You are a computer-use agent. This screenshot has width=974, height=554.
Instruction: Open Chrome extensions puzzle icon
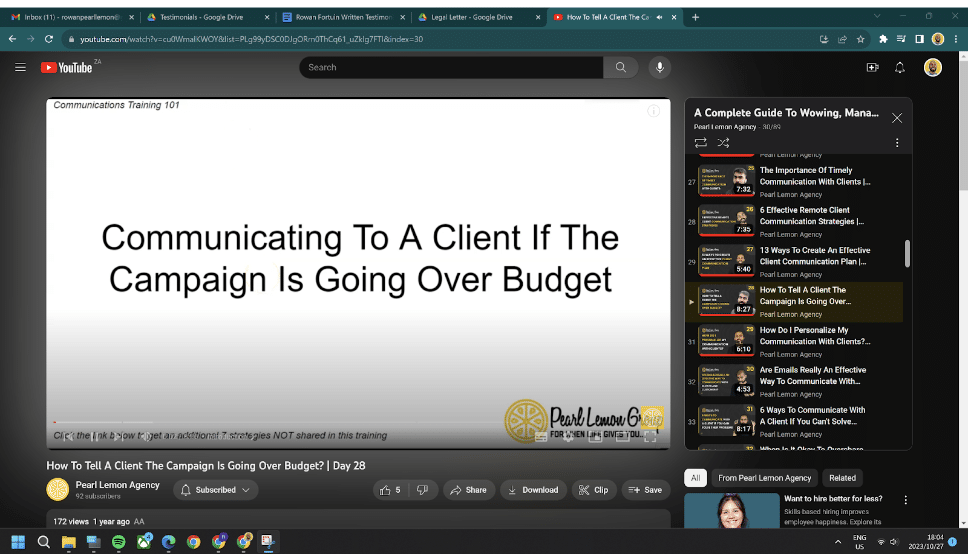883,39
